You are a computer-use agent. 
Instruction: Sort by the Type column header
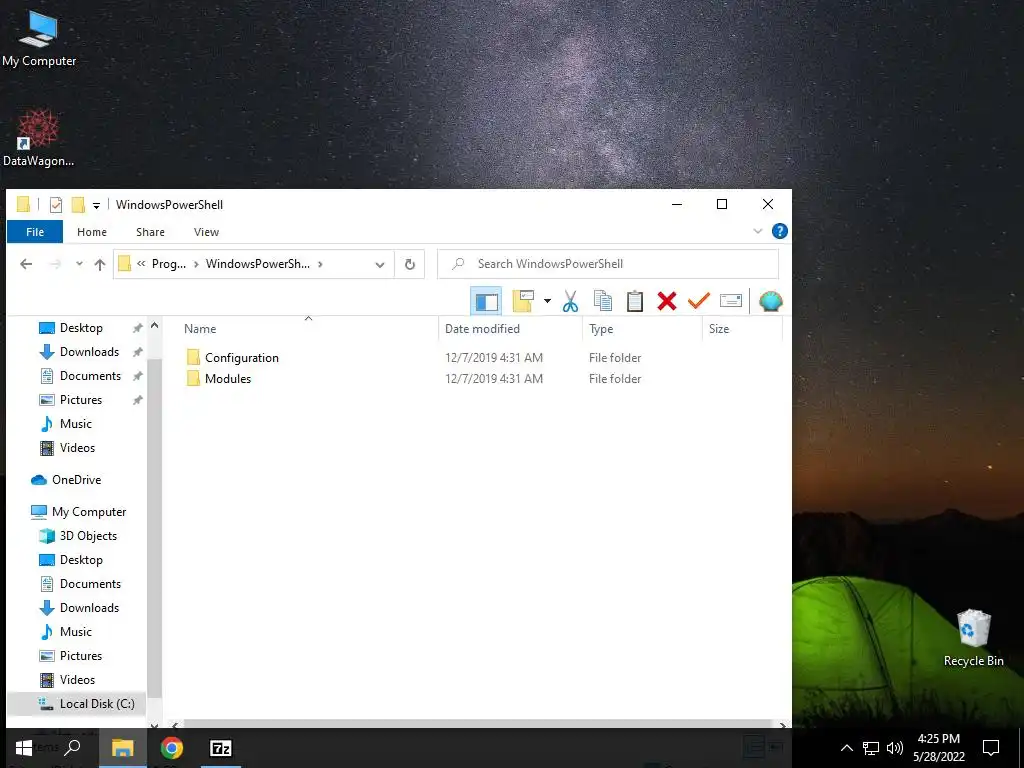click(601, 328)
